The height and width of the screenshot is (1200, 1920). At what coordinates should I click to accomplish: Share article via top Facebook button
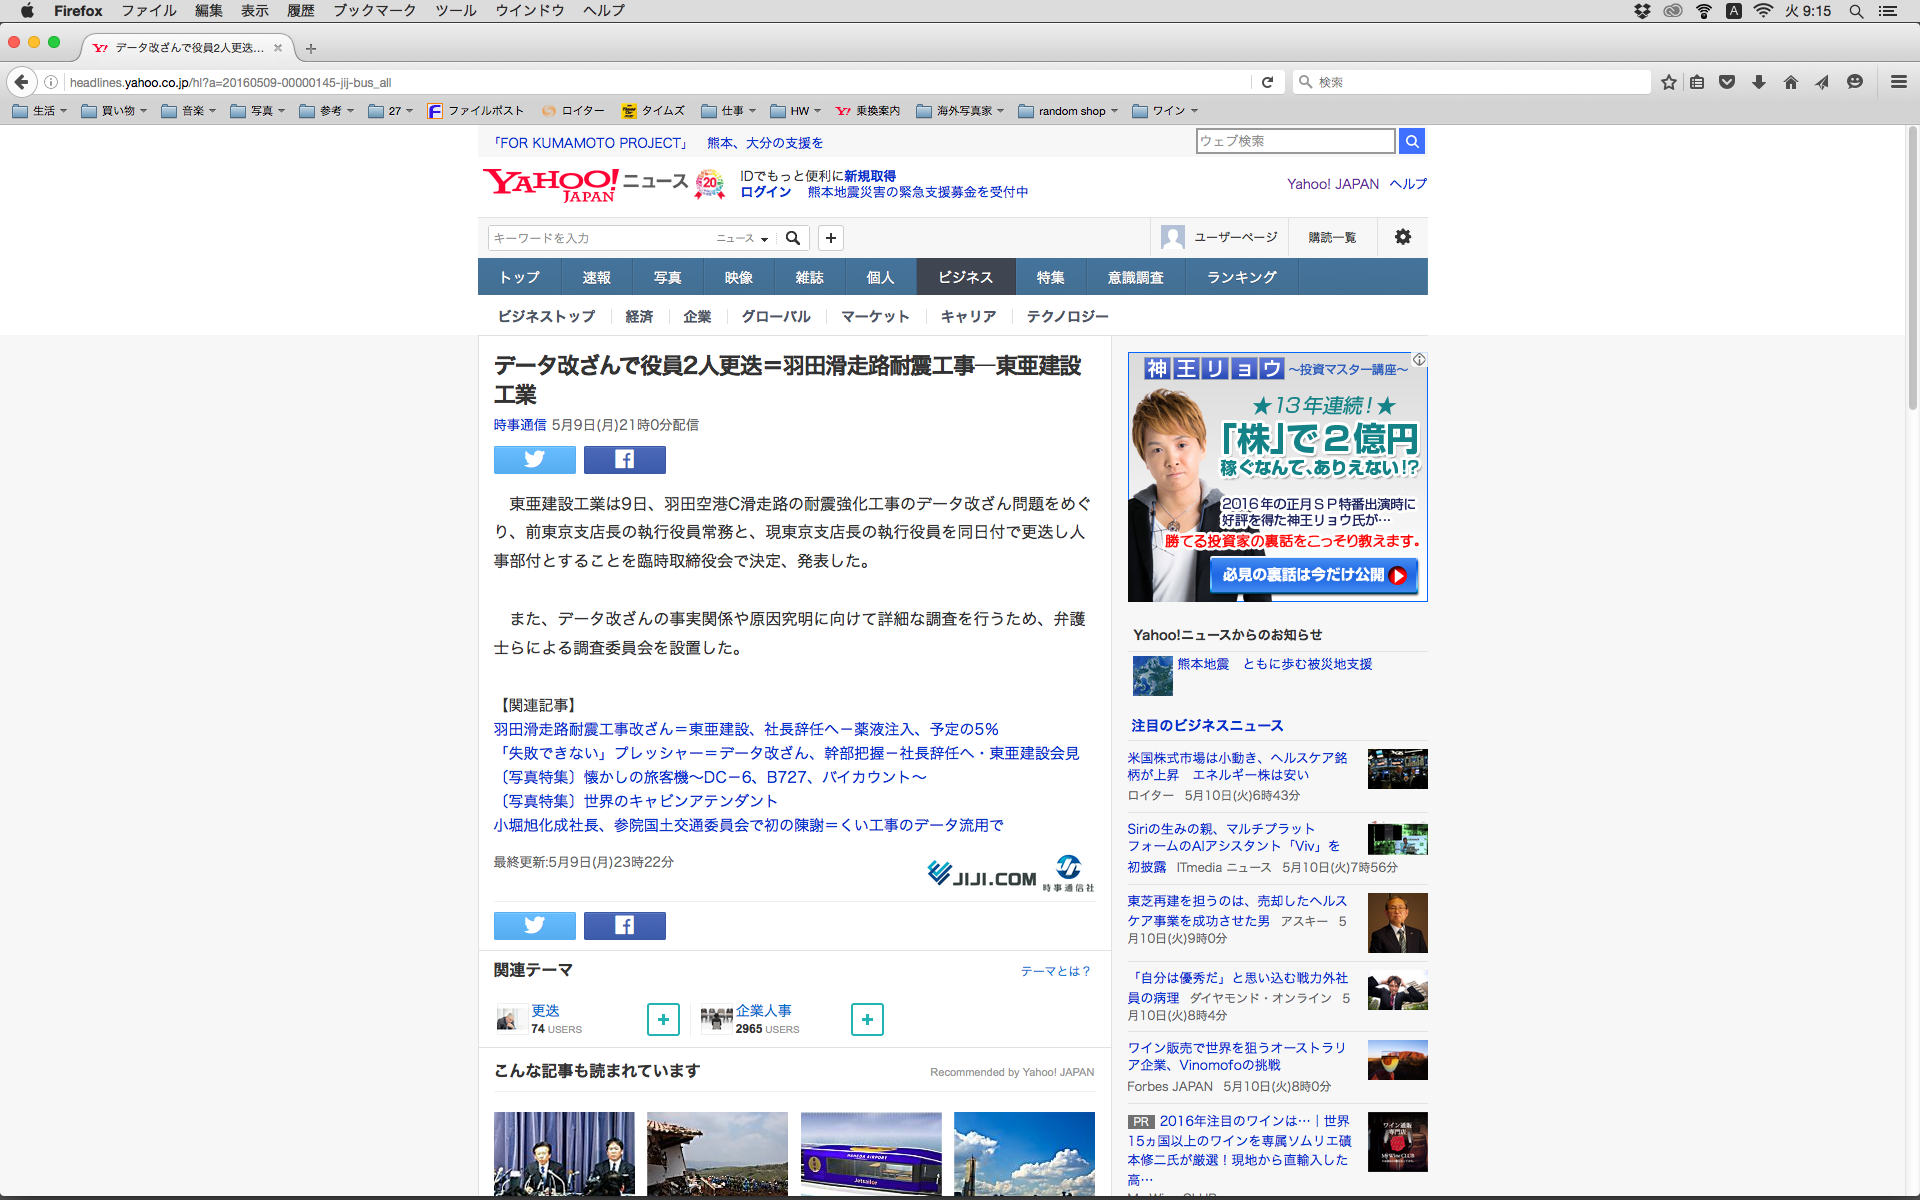[624, 459]
